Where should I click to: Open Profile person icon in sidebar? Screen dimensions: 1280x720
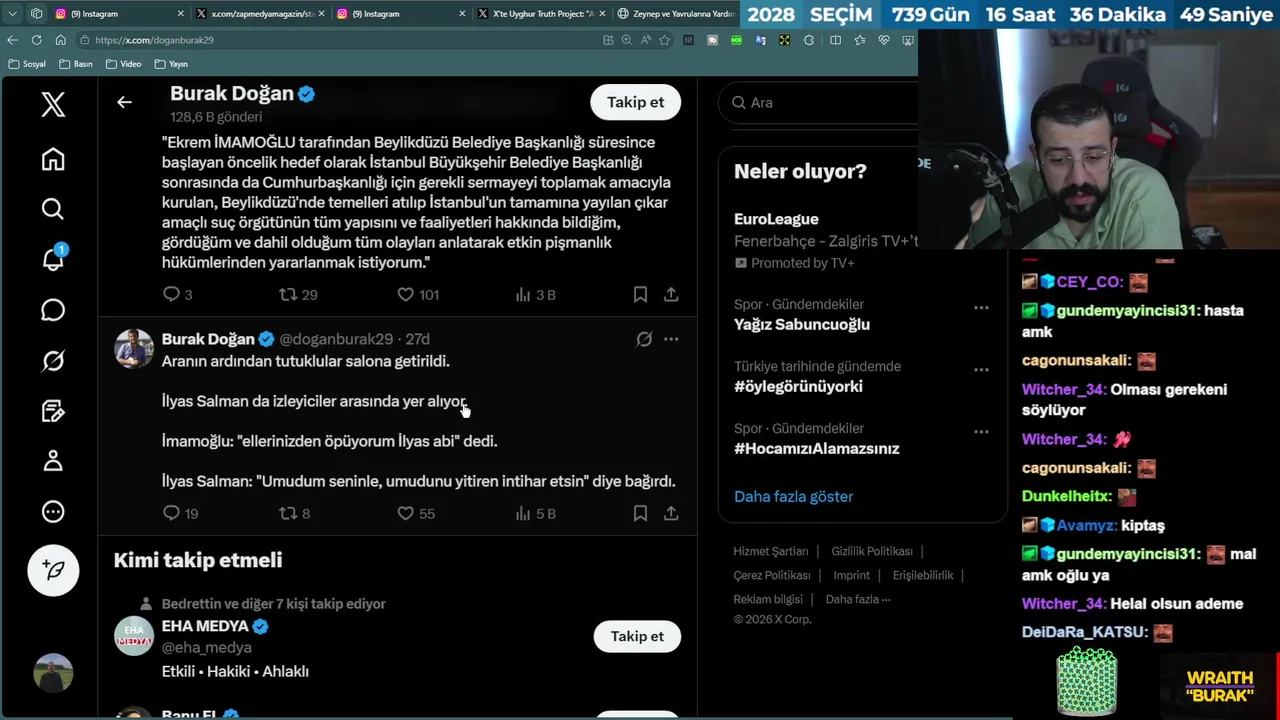[x=53, y=461]
